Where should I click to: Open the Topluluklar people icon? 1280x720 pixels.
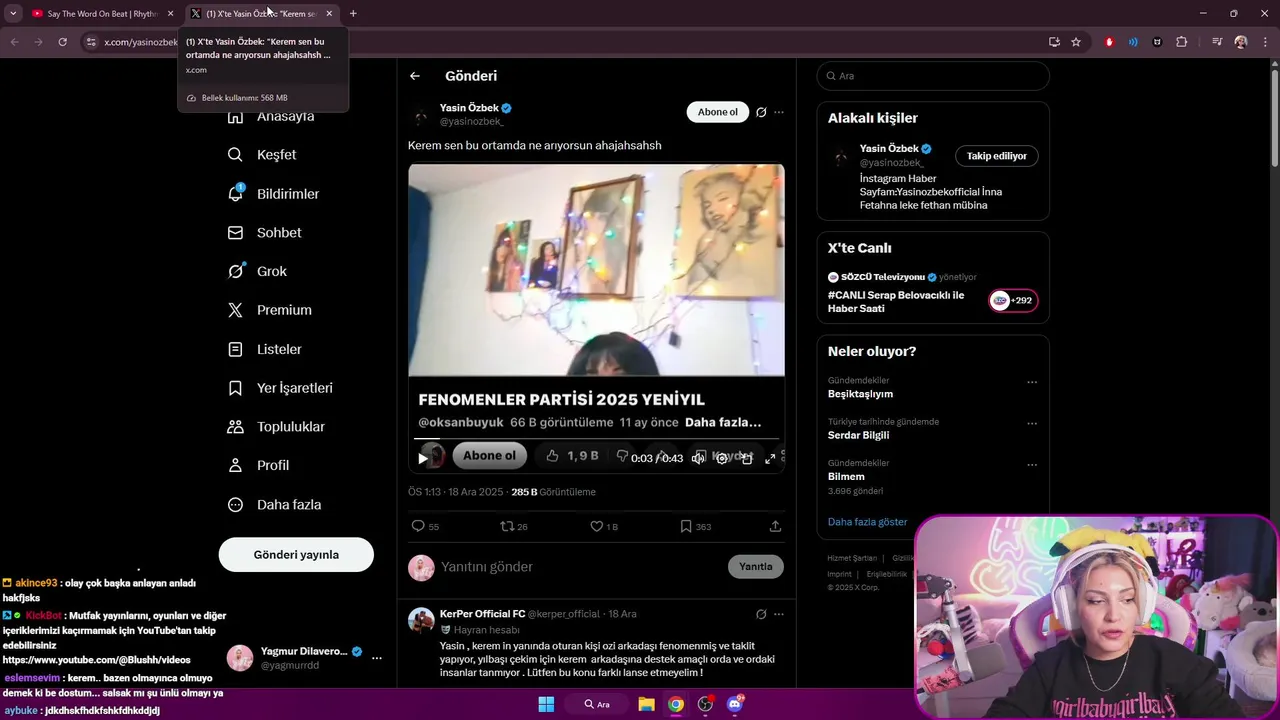235,427
